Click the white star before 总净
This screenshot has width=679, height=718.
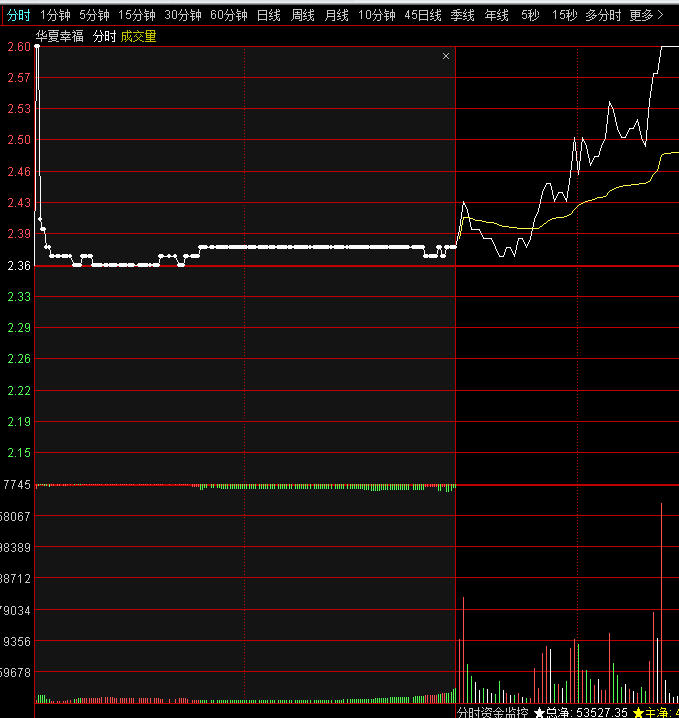click(539, 712)
